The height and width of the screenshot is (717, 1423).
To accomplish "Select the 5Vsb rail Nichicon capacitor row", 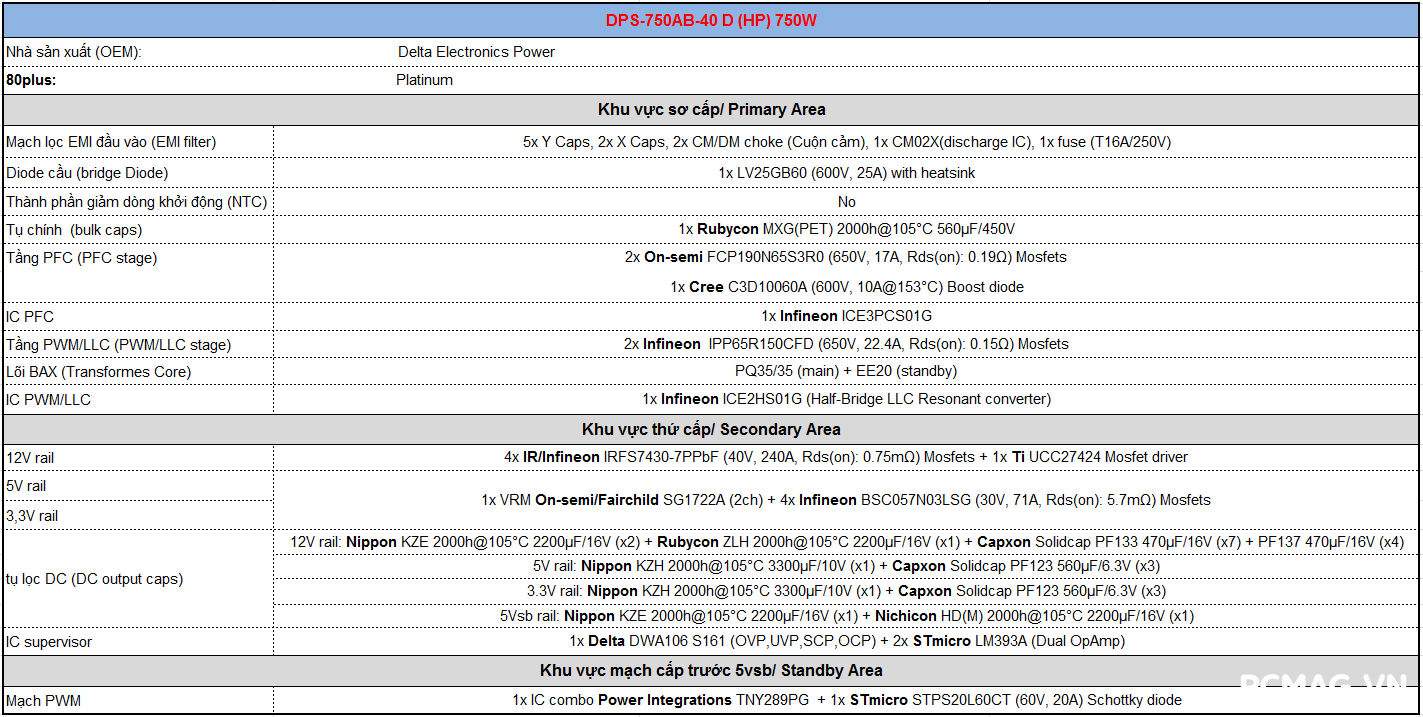I will (x=846, y=616).
